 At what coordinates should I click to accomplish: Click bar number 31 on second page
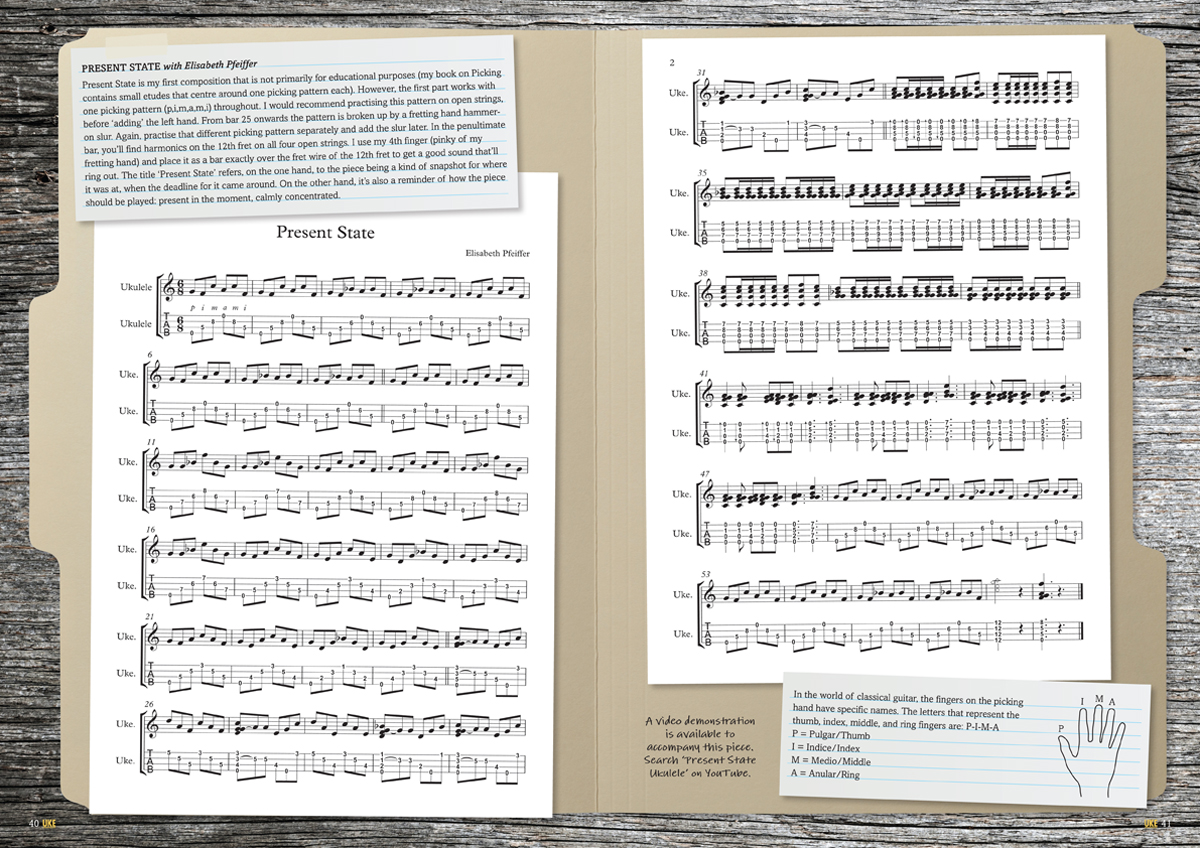pyautogui.click(x=701, y=73)
